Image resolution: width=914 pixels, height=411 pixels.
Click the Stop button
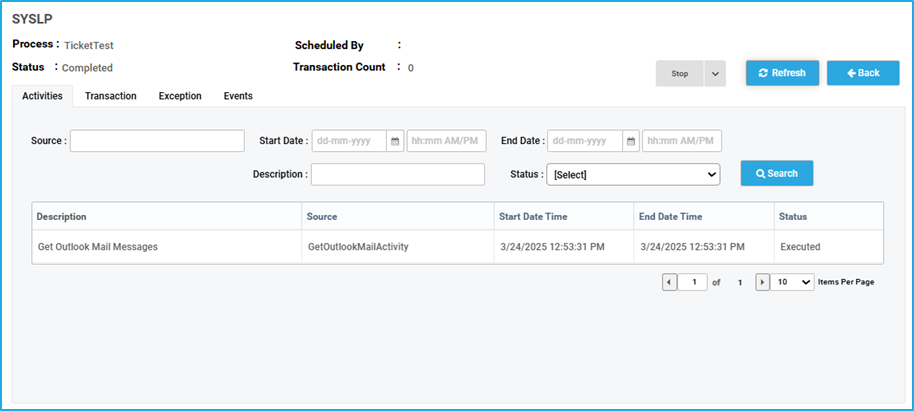680,74
